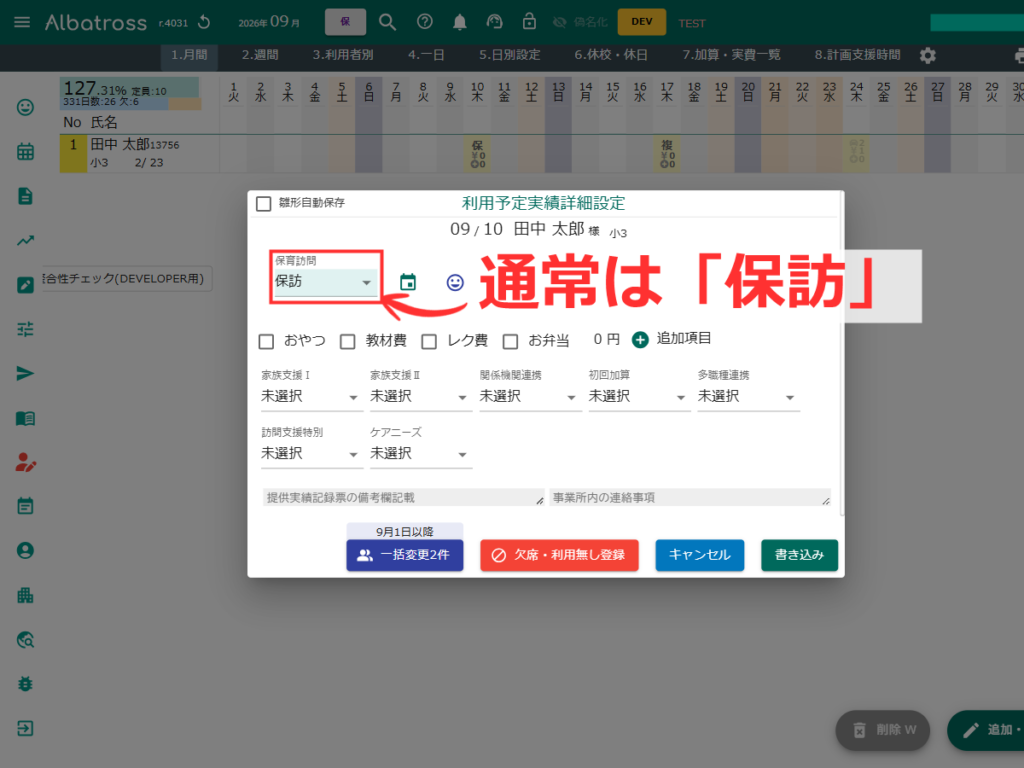
Task: Toggle 偽名化 anonymize eye icon
Action: 560,23
